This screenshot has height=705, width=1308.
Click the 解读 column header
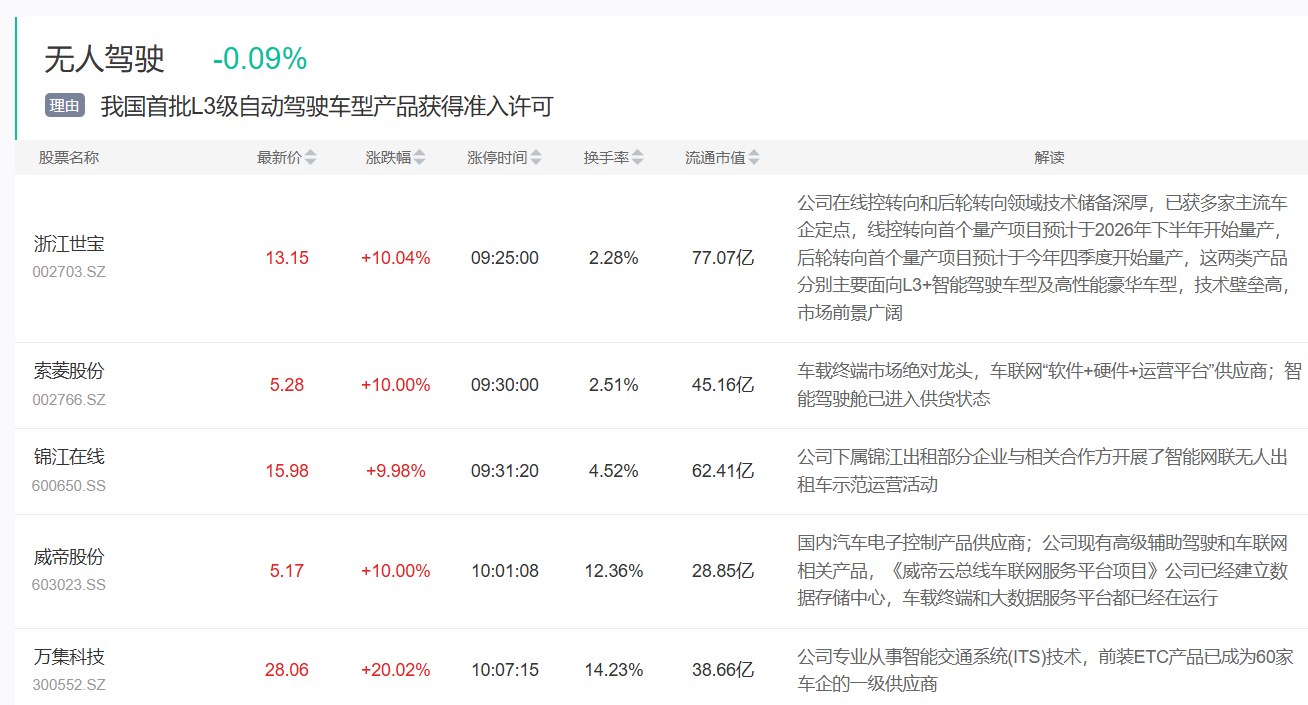tap(1049, 158)
